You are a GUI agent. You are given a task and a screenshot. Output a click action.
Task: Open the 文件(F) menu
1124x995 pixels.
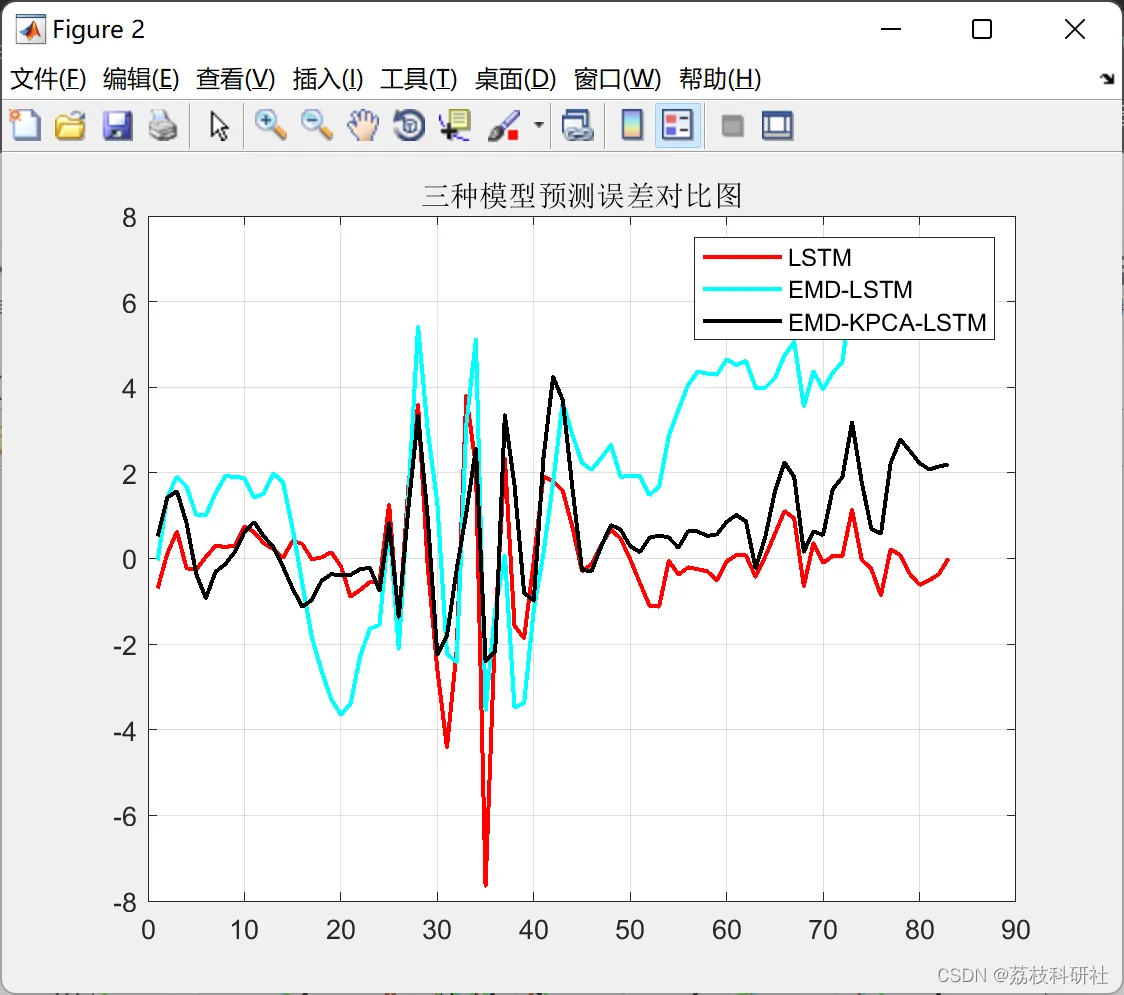point(48,79)
